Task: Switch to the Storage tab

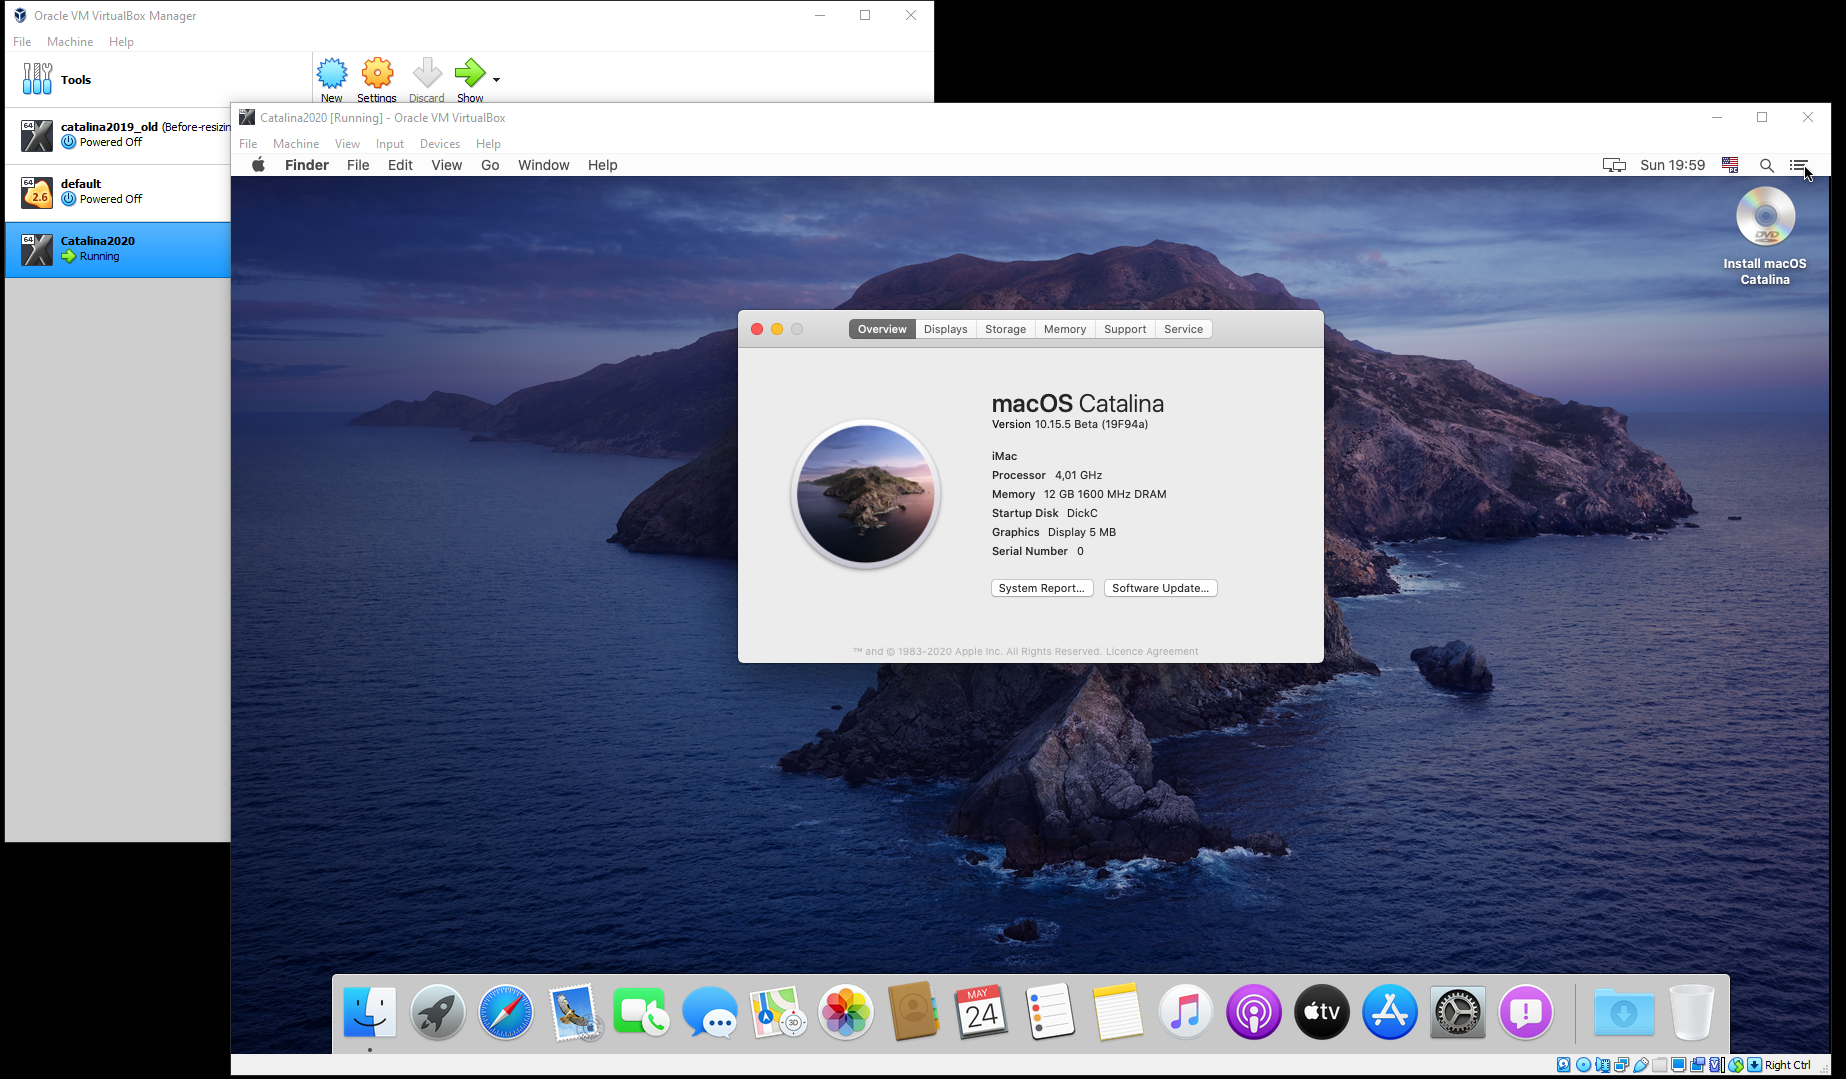Action: [x=1006, y=329]
